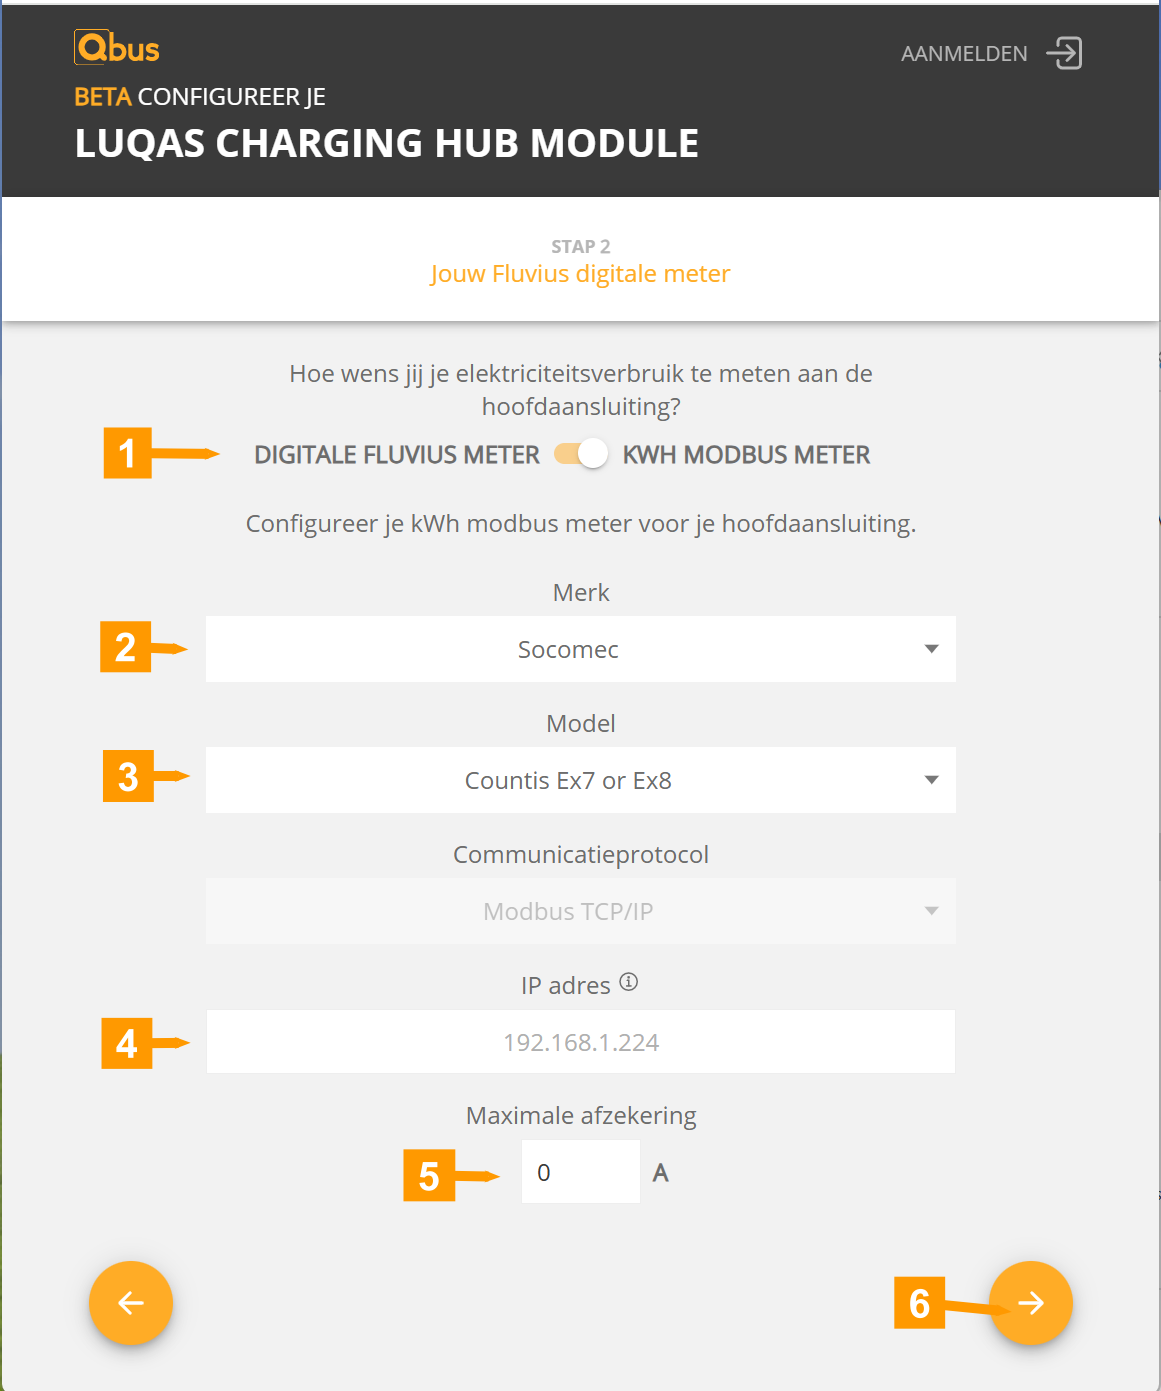The height and width of the screenshot is (1391, 1161).
Task: Click the Aanmelden link
Action: 964,54
